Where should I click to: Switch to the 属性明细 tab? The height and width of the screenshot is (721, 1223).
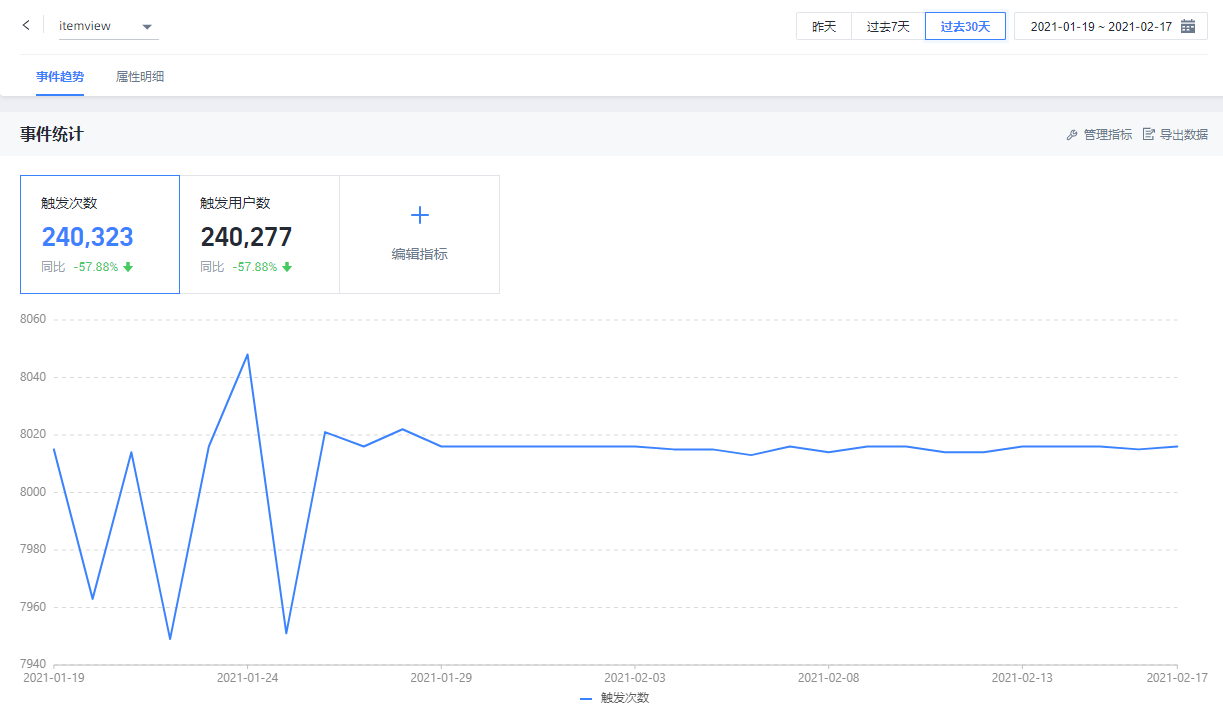(x=140, y=76)
